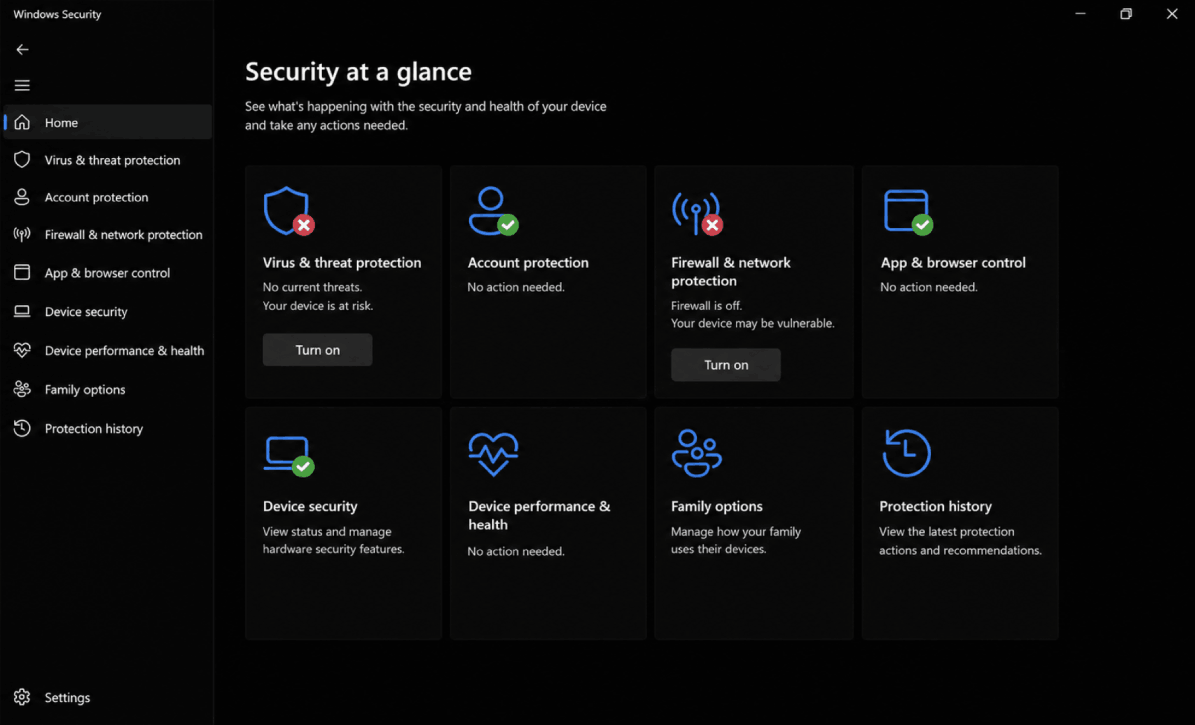Screen dimensions: 1195x725
Task: Click the laptop icon on Device security card
Action: click(289, 456)
